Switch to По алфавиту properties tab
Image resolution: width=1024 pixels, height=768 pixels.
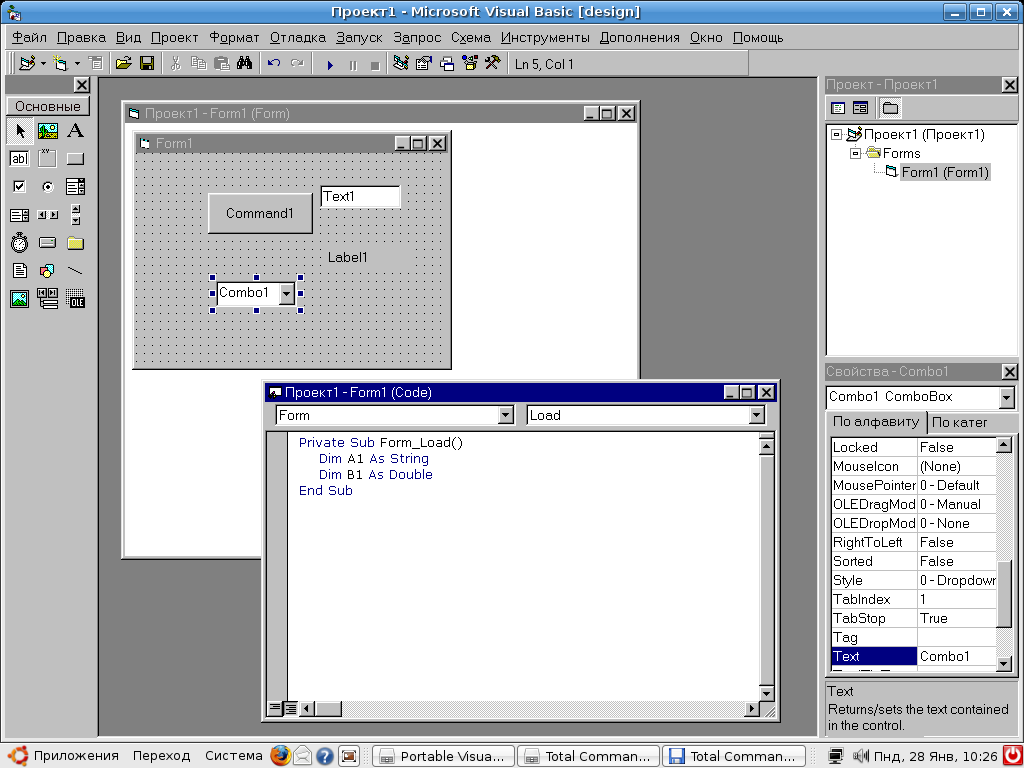(x=876, y=422)
